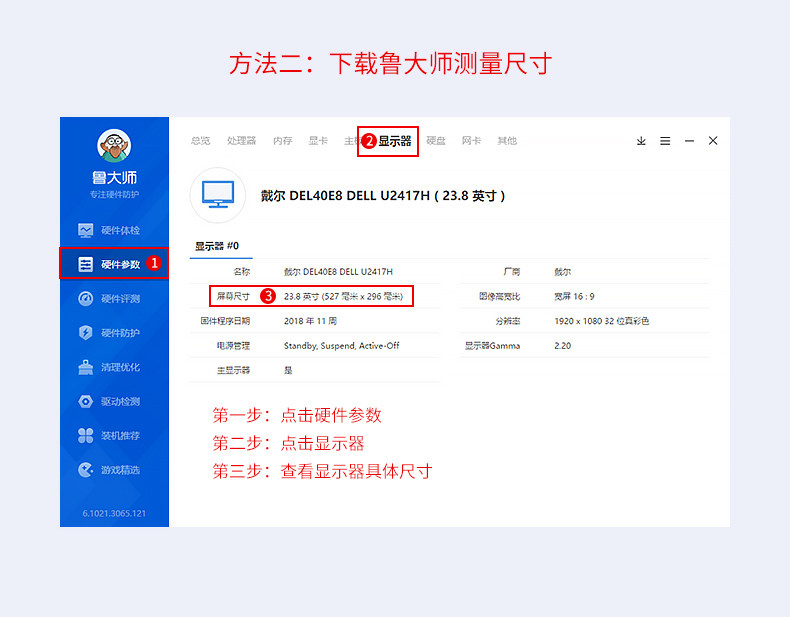Open 硬件评测 hardware benchmark in sidebar
Viewport: 790px width, 617px height.
click(x=109, y=298)
